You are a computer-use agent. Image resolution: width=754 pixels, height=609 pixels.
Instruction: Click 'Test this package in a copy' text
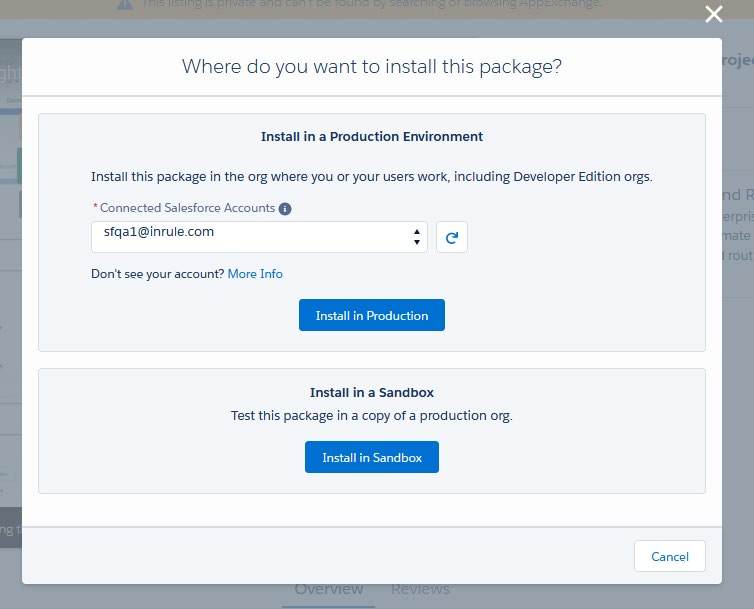(372, 416)
